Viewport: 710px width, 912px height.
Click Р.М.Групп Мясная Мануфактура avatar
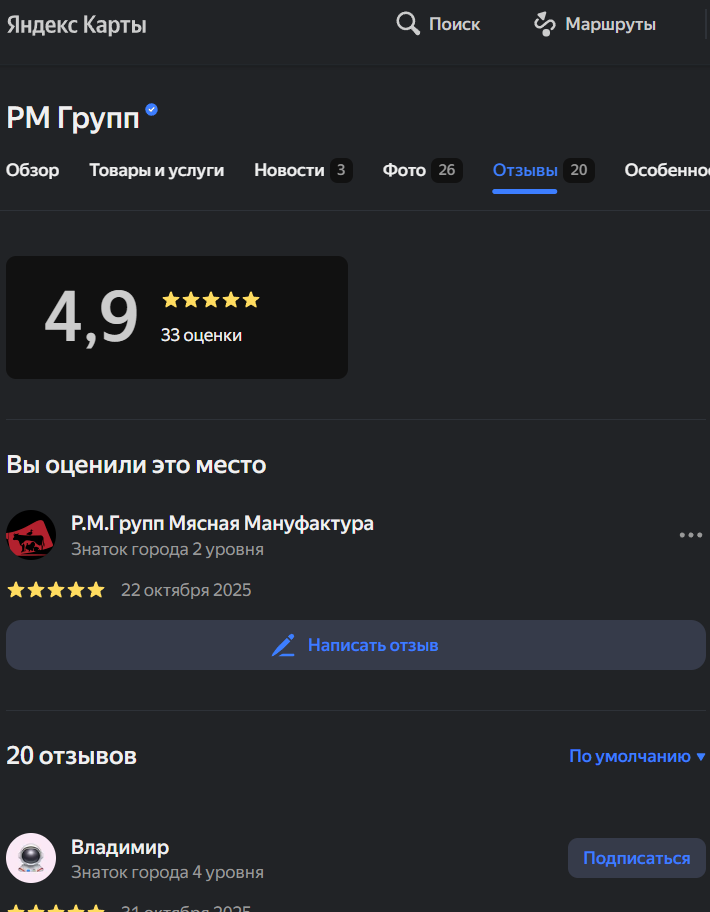point(31,535)
